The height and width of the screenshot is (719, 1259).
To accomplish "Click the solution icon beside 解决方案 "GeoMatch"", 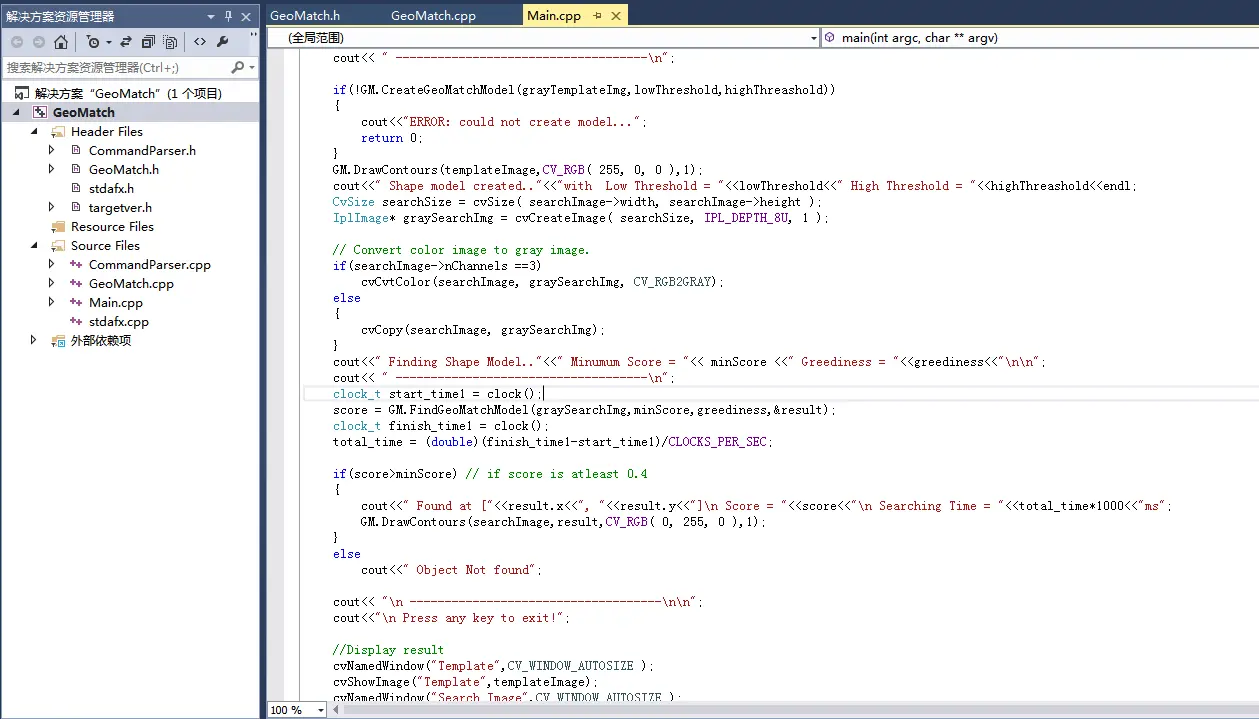I will [x=22, y=93].
